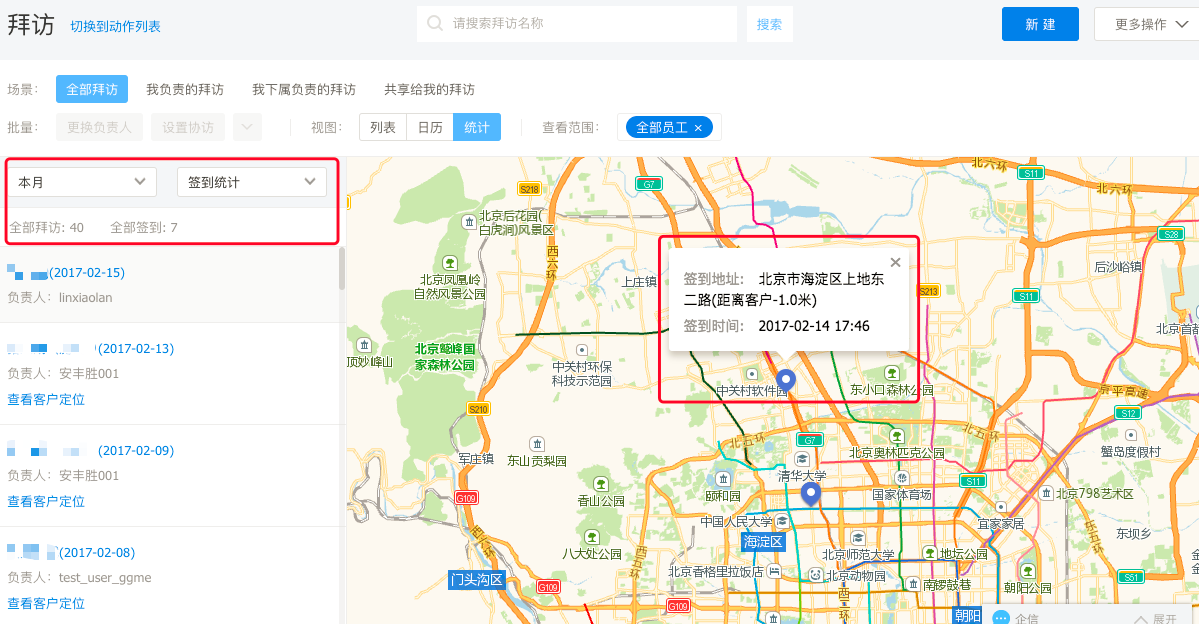Click the visit list scrollbar
This screenshot has height=624, width=1199.
point(342,270)
